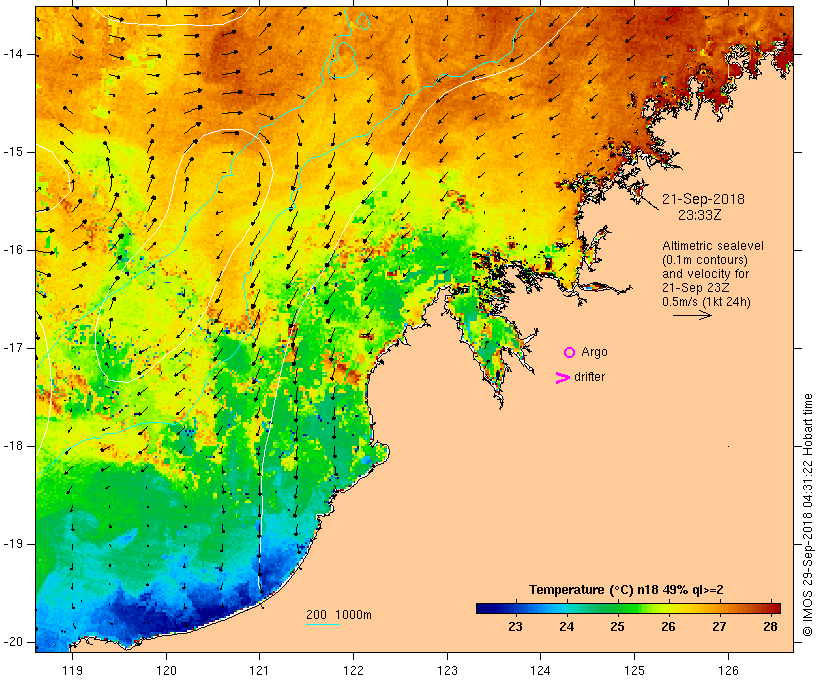820x680 pixels.
Task: Click the 26 tick on temperature scale
Action: (x=668, y=626)
